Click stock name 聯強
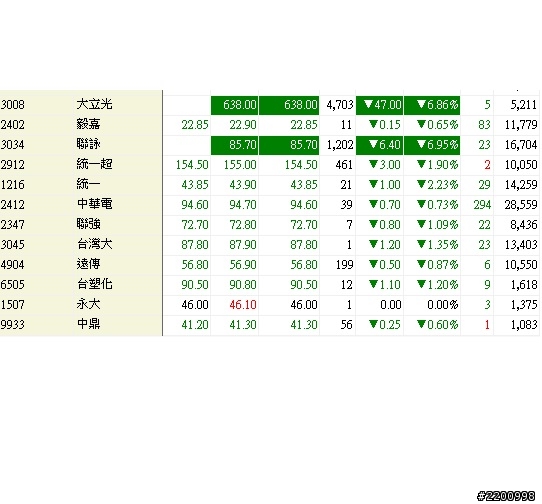Screen dimensions: 542x504 88,224
